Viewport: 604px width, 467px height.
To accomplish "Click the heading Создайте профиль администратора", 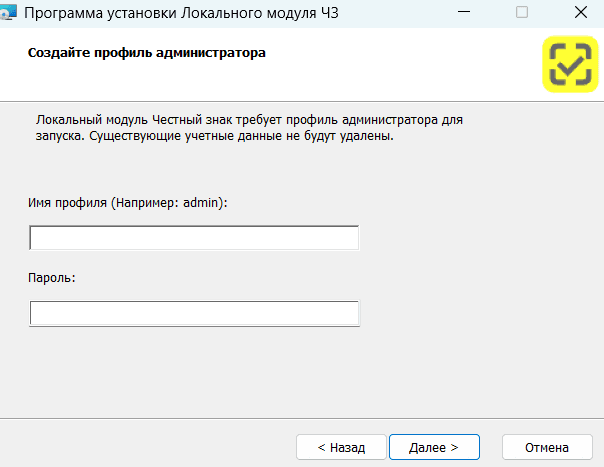I will [146, 52].
